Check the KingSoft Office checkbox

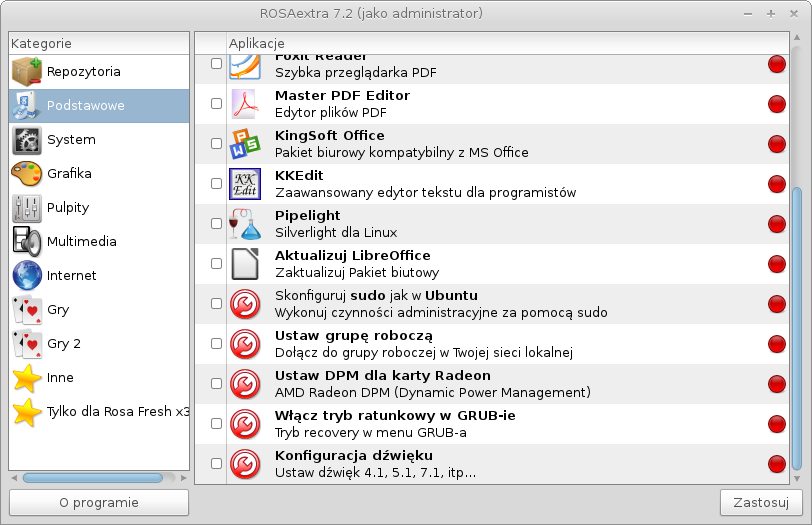point(216,143)
